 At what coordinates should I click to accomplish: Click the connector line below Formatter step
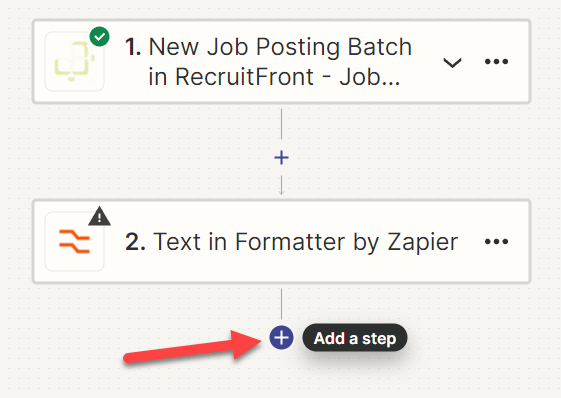click(x=282, y=304)
